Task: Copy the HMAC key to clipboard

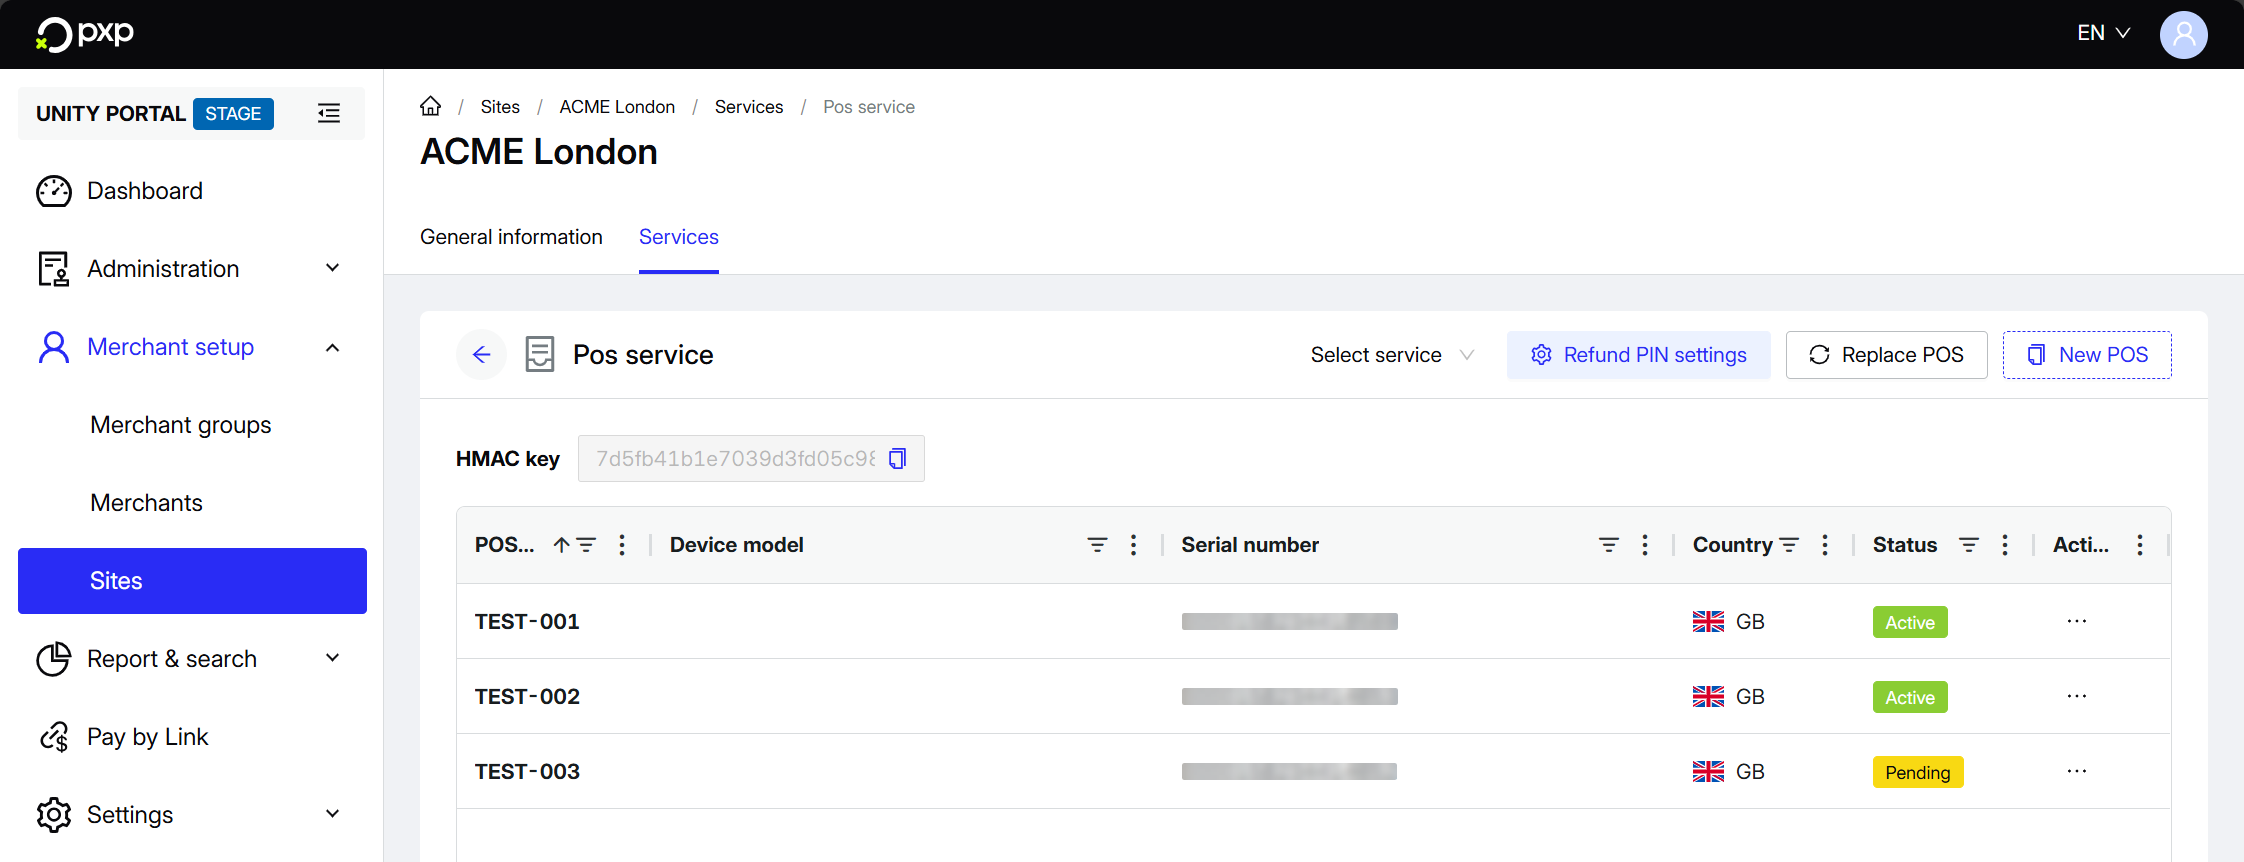Action: point(897,458)
